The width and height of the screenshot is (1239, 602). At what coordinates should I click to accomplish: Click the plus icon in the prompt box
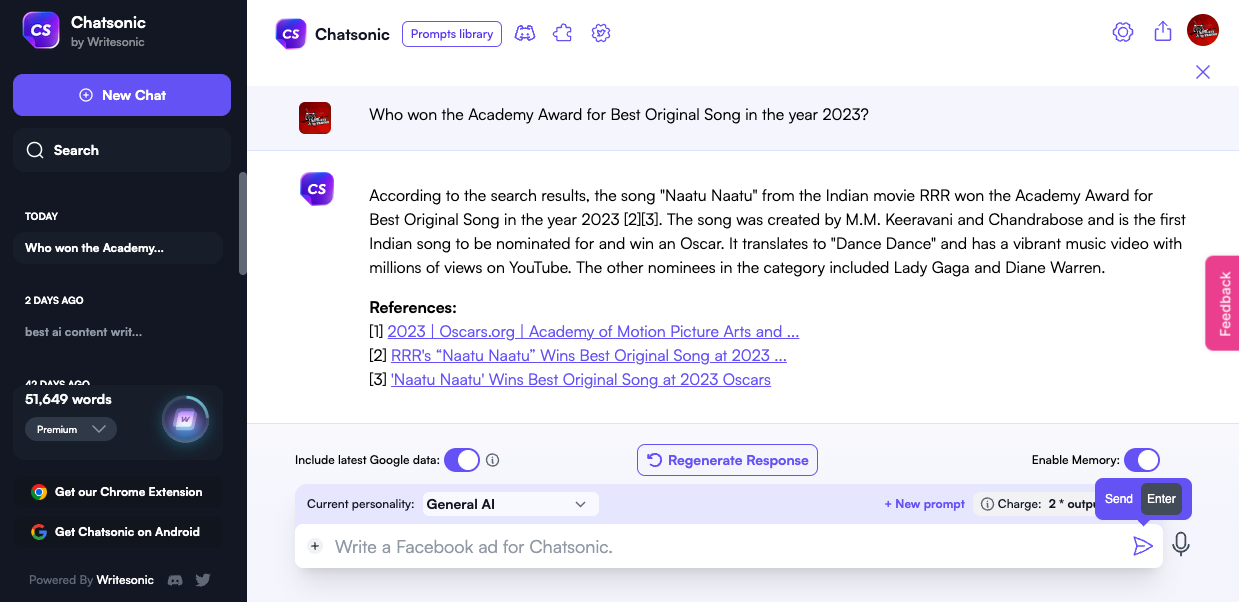[x=315, y=546]
